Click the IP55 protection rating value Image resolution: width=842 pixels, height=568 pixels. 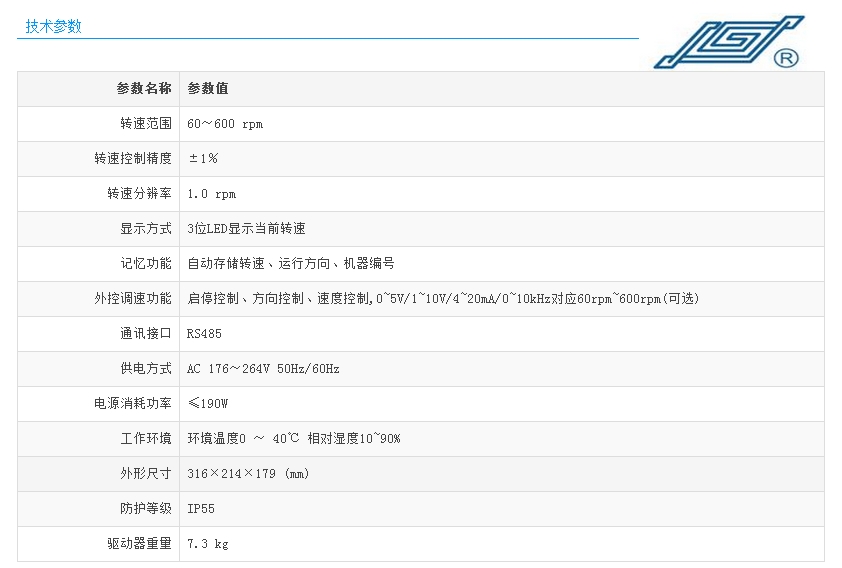[201, 509]
